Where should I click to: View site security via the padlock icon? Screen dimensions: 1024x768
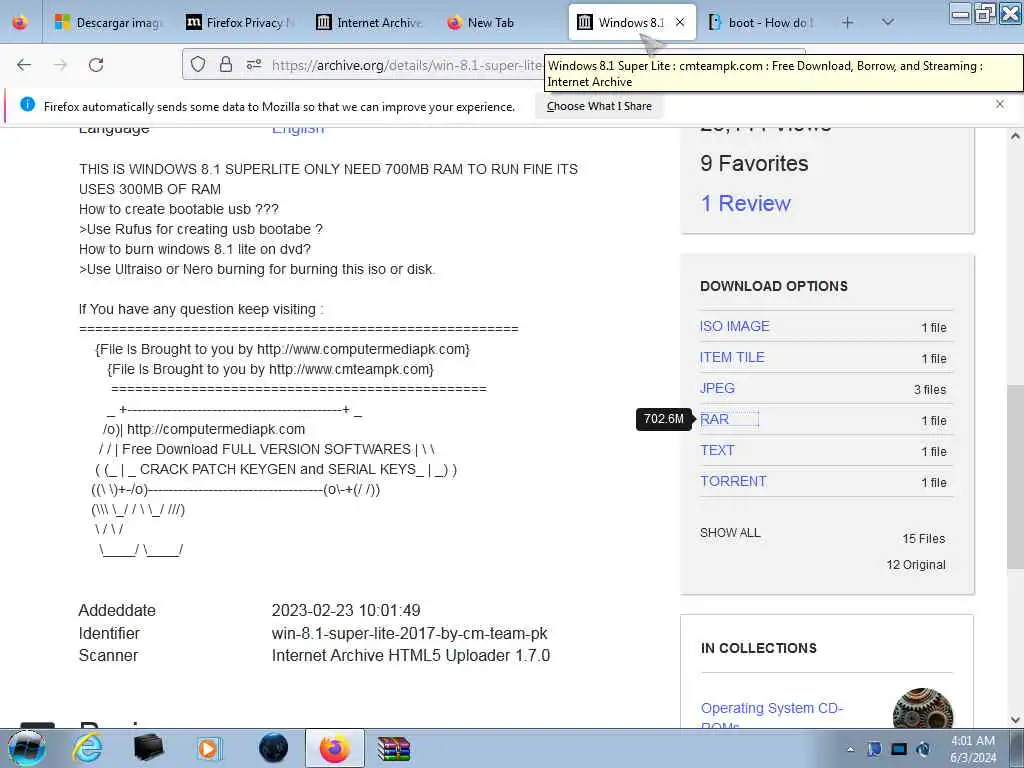pyautogui.click(x=226, y=64)
